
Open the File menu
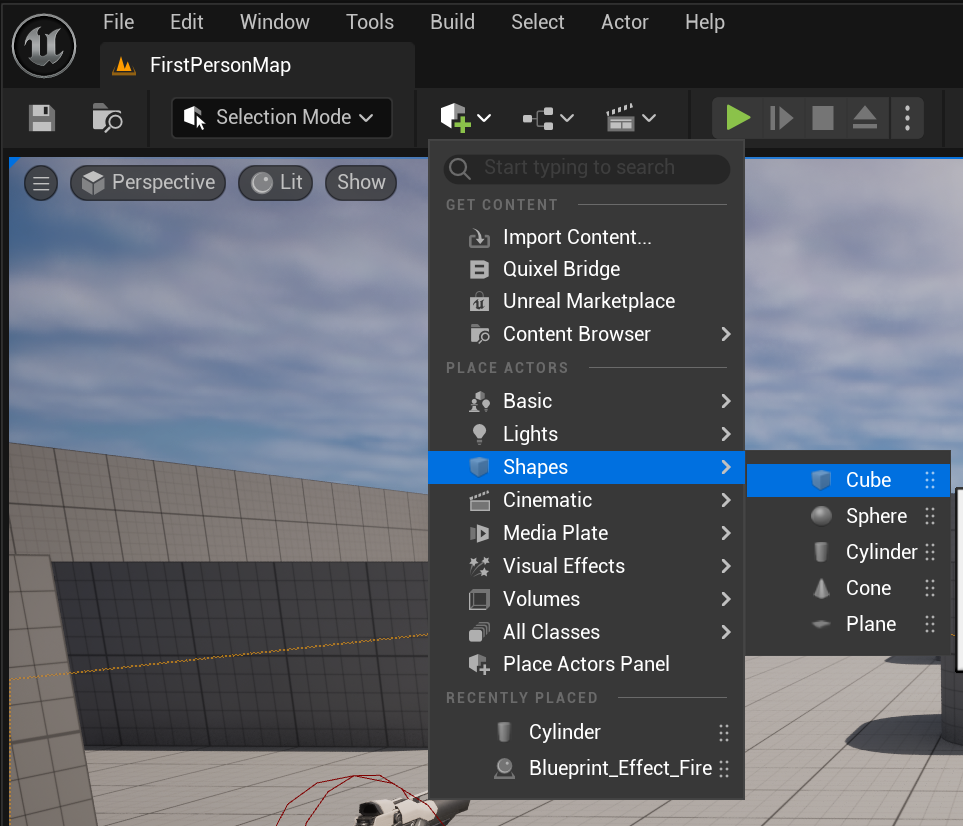coord(119,22)
